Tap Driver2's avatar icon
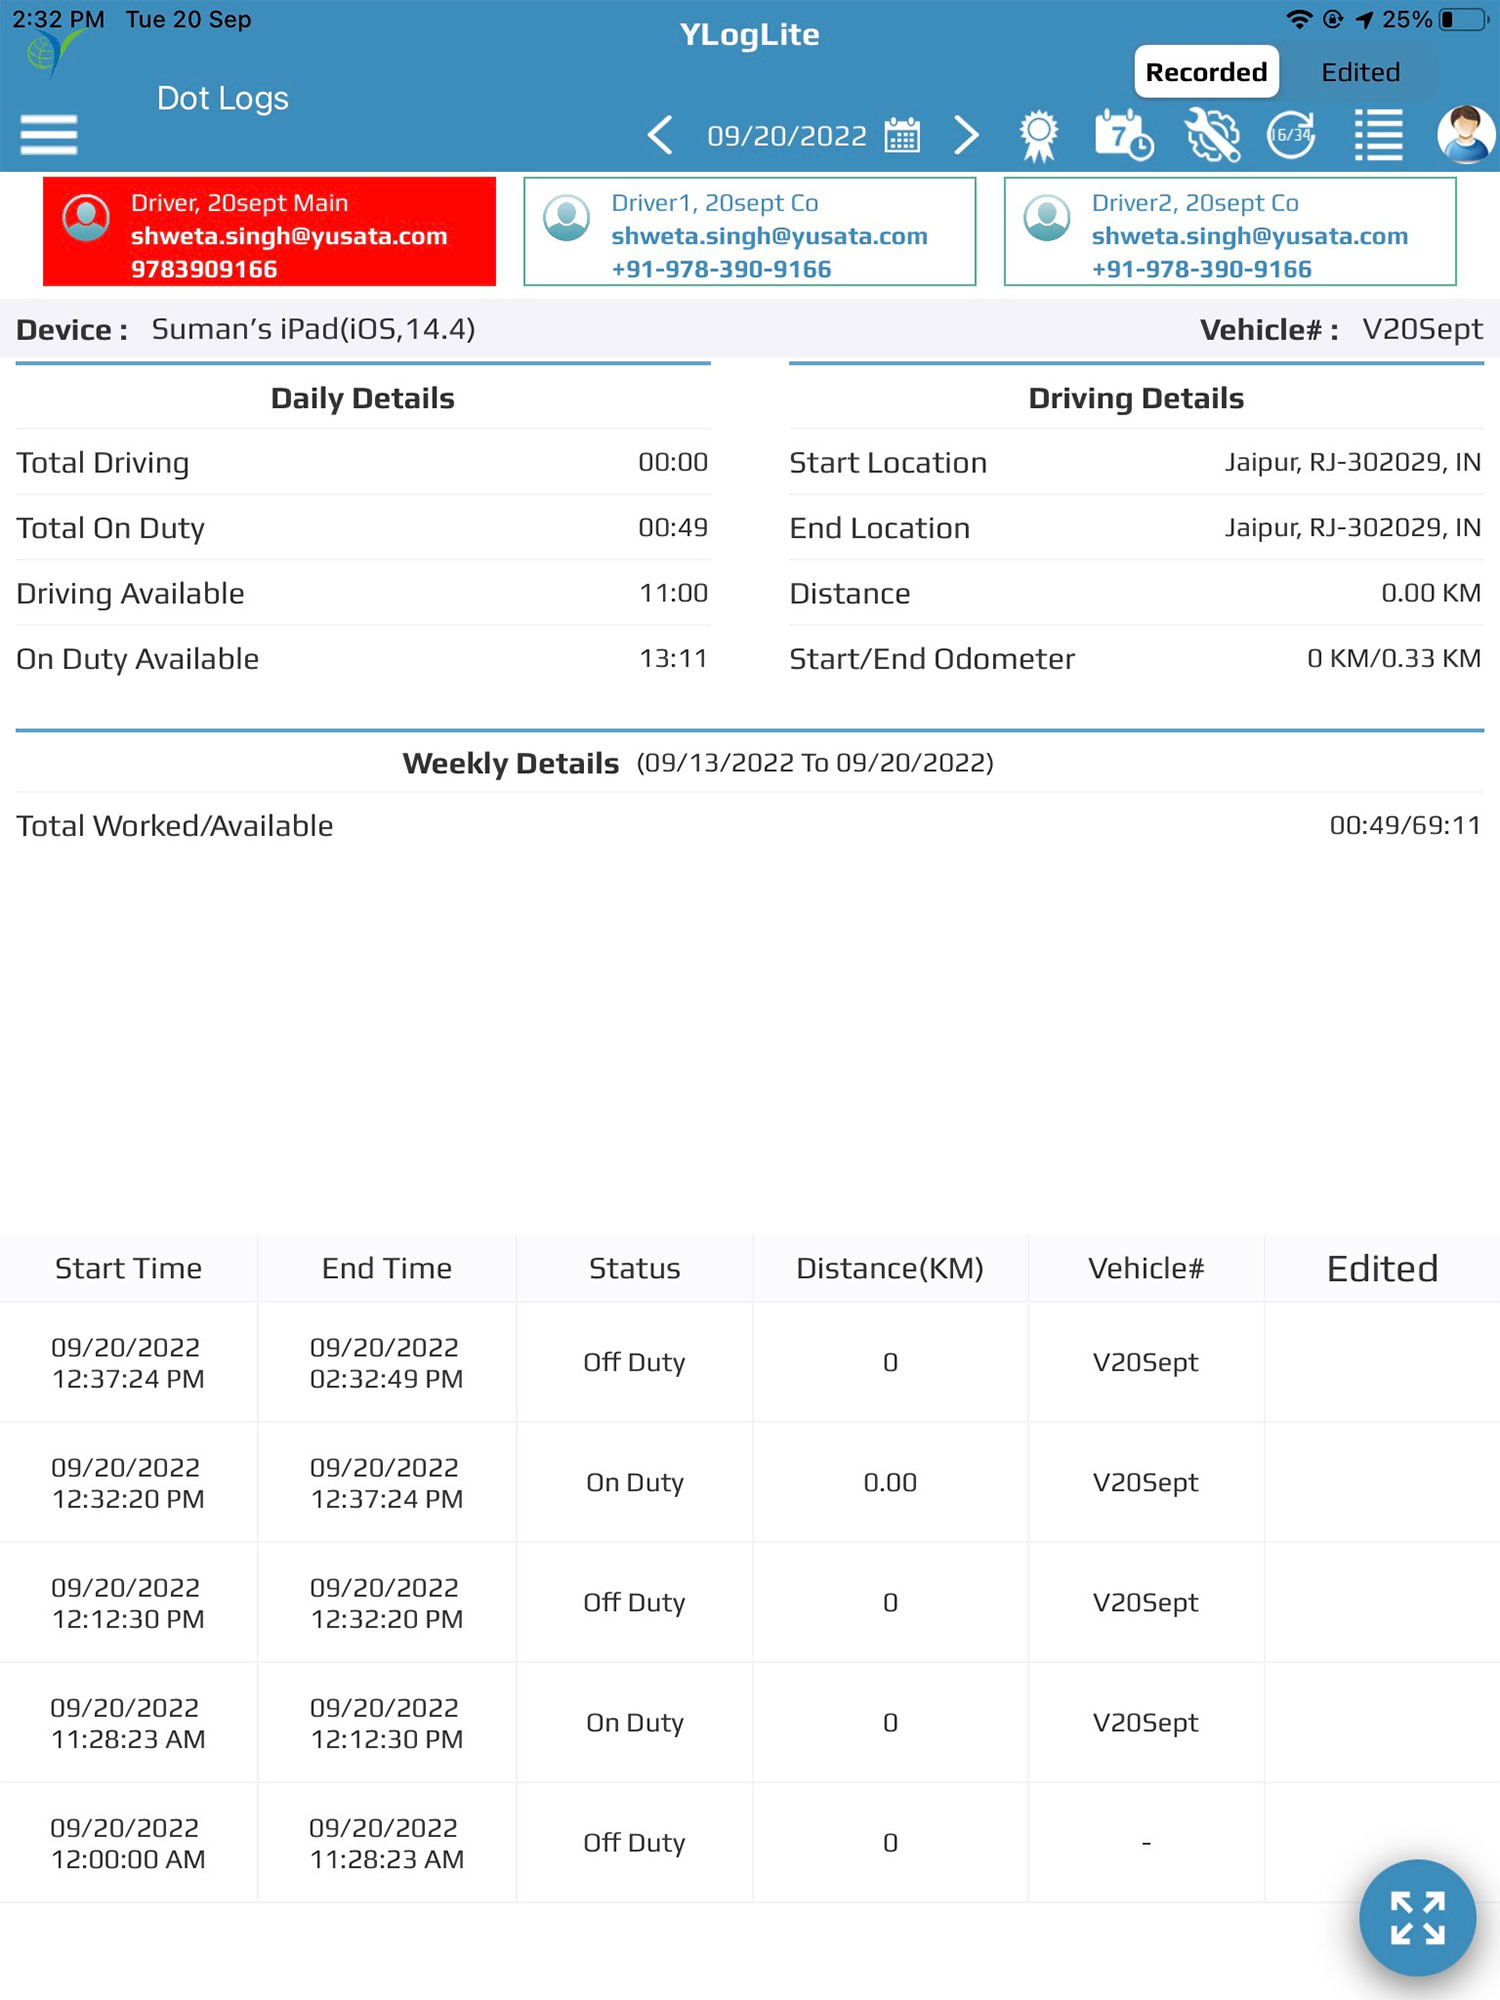1500x2000 pixels. tap(1047, 217)
